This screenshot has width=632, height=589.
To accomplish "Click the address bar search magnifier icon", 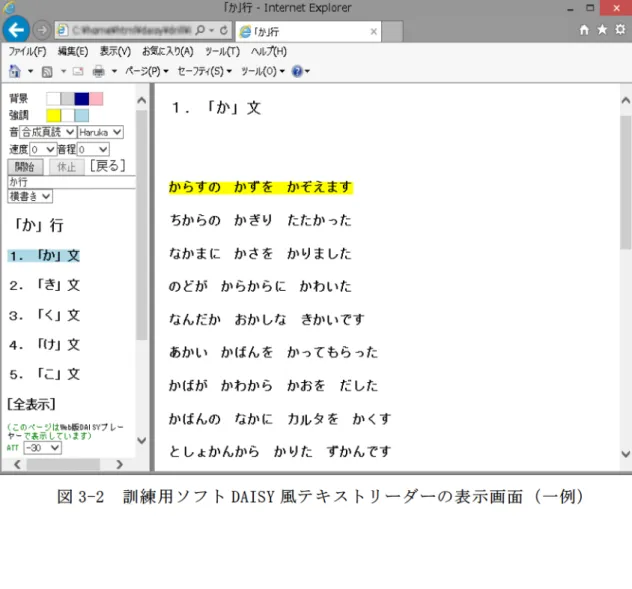I will (x=200, y=30).
